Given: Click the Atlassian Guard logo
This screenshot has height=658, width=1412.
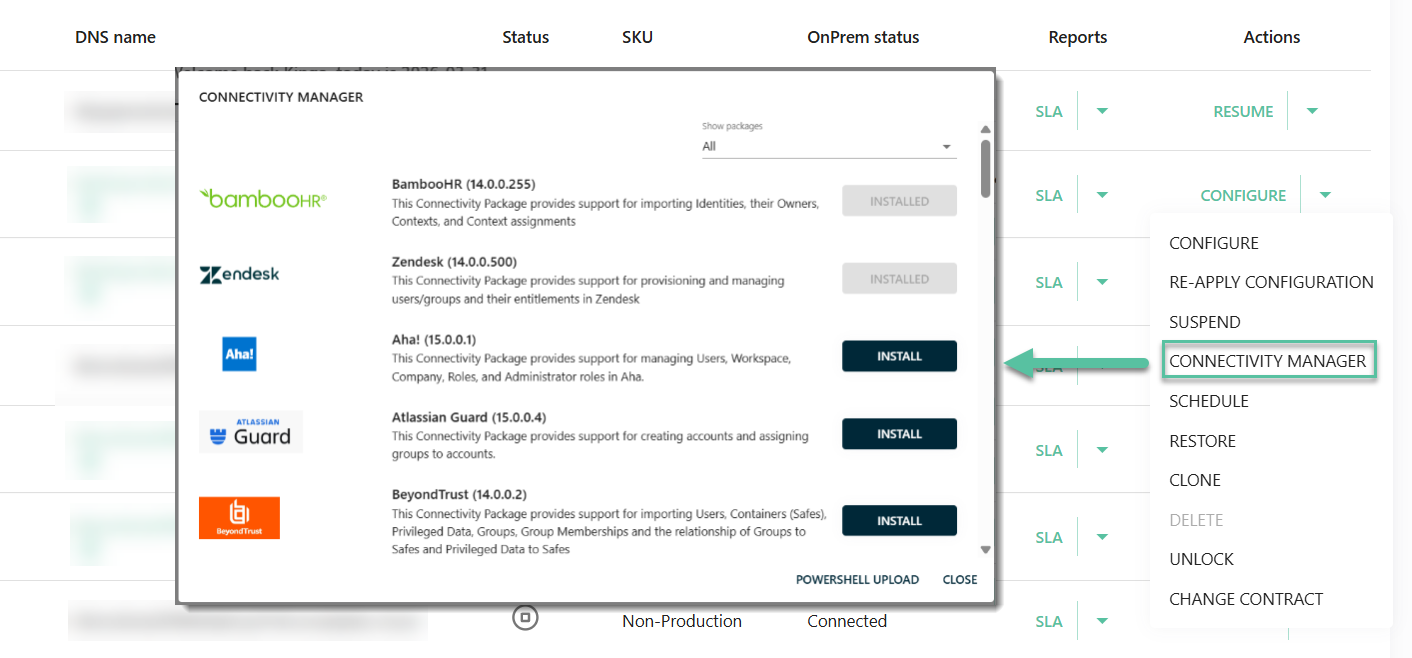Looking at the screenshot, I should pos(250,431).
